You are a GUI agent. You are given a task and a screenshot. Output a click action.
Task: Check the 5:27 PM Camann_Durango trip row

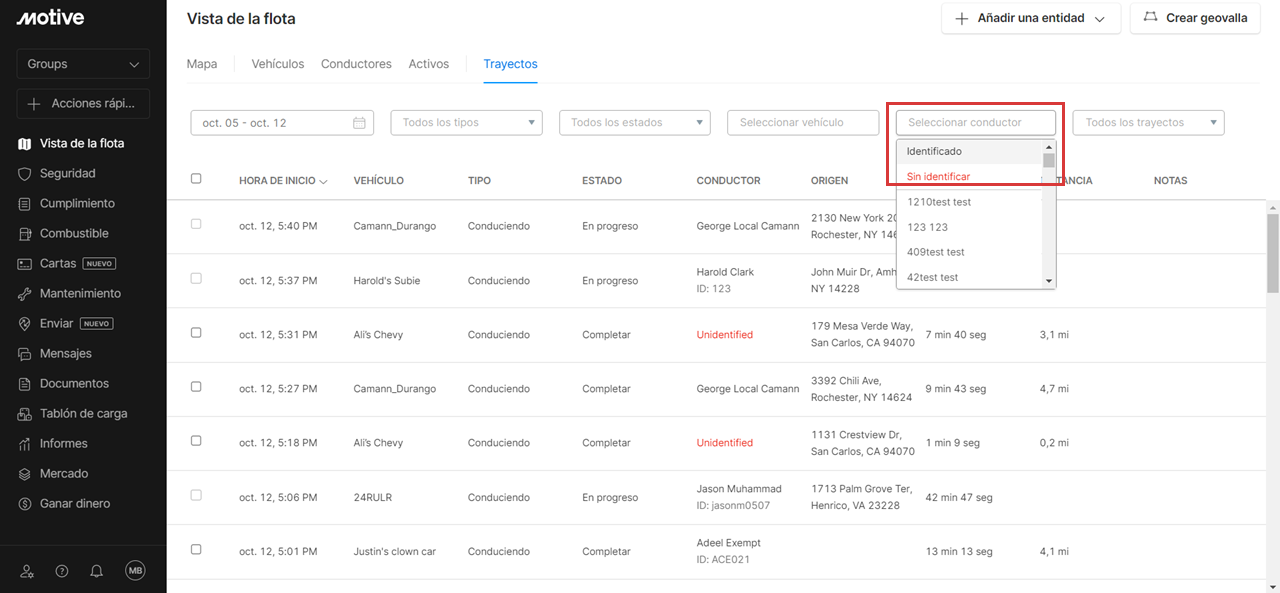click(x=196, y=386)
